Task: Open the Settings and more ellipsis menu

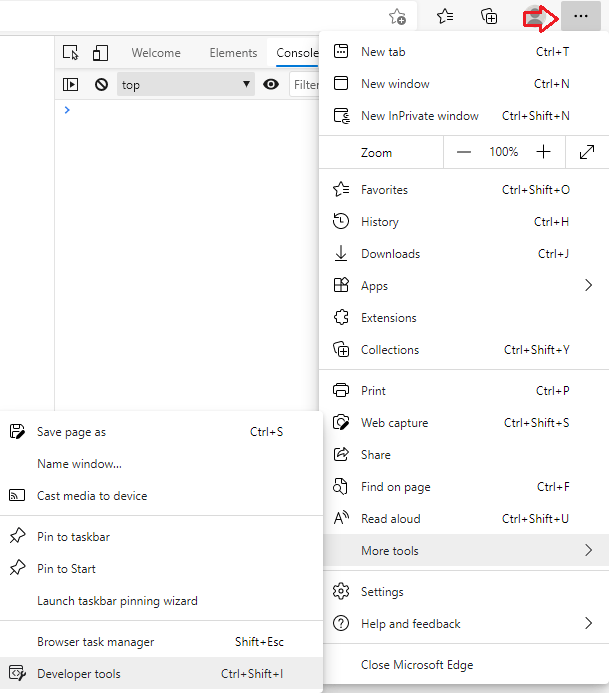Action: (x=581, y=16)
